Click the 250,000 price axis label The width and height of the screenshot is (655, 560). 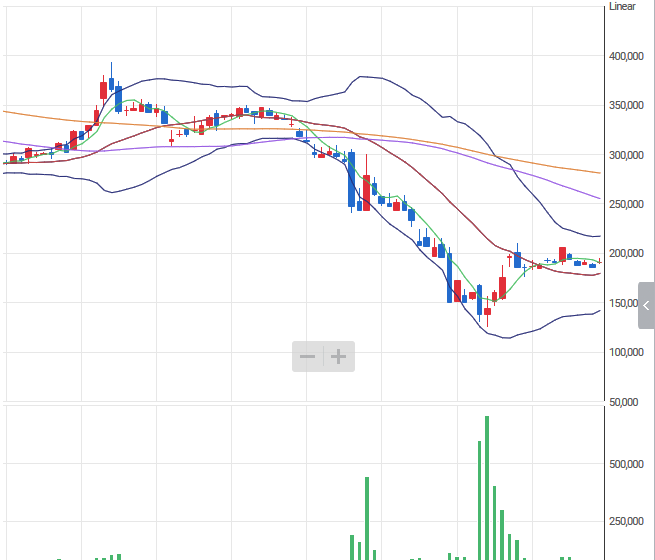tap(626, 204)
